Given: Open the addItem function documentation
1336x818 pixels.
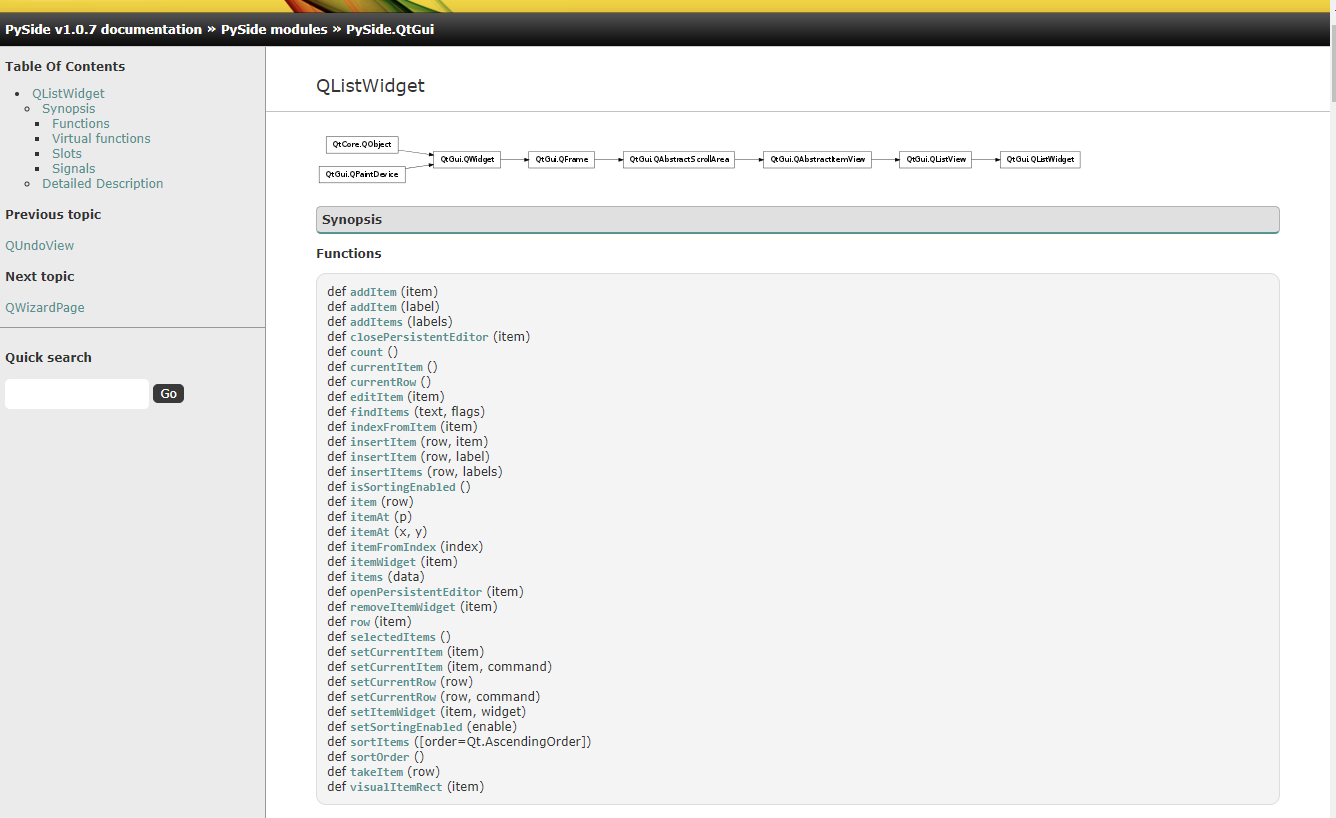Looking at the screenshot, I should [372, 291].
